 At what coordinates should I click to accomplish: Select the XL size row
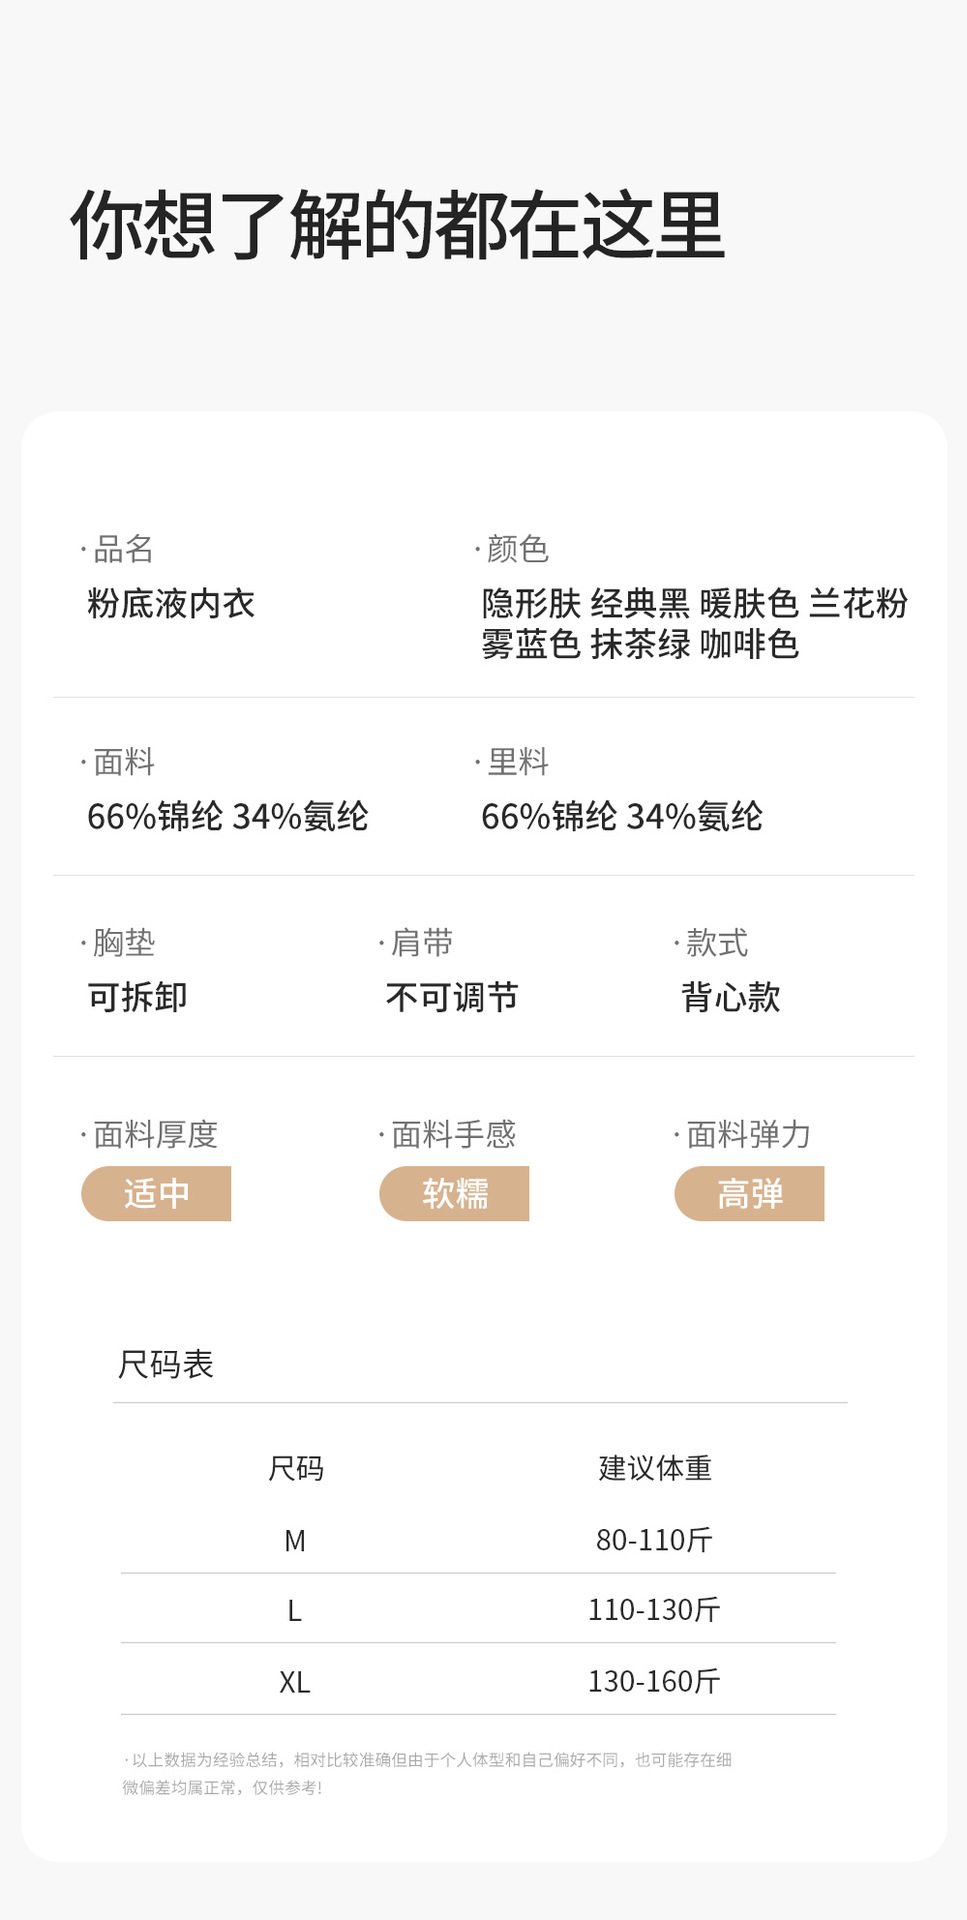[295, 1683]
